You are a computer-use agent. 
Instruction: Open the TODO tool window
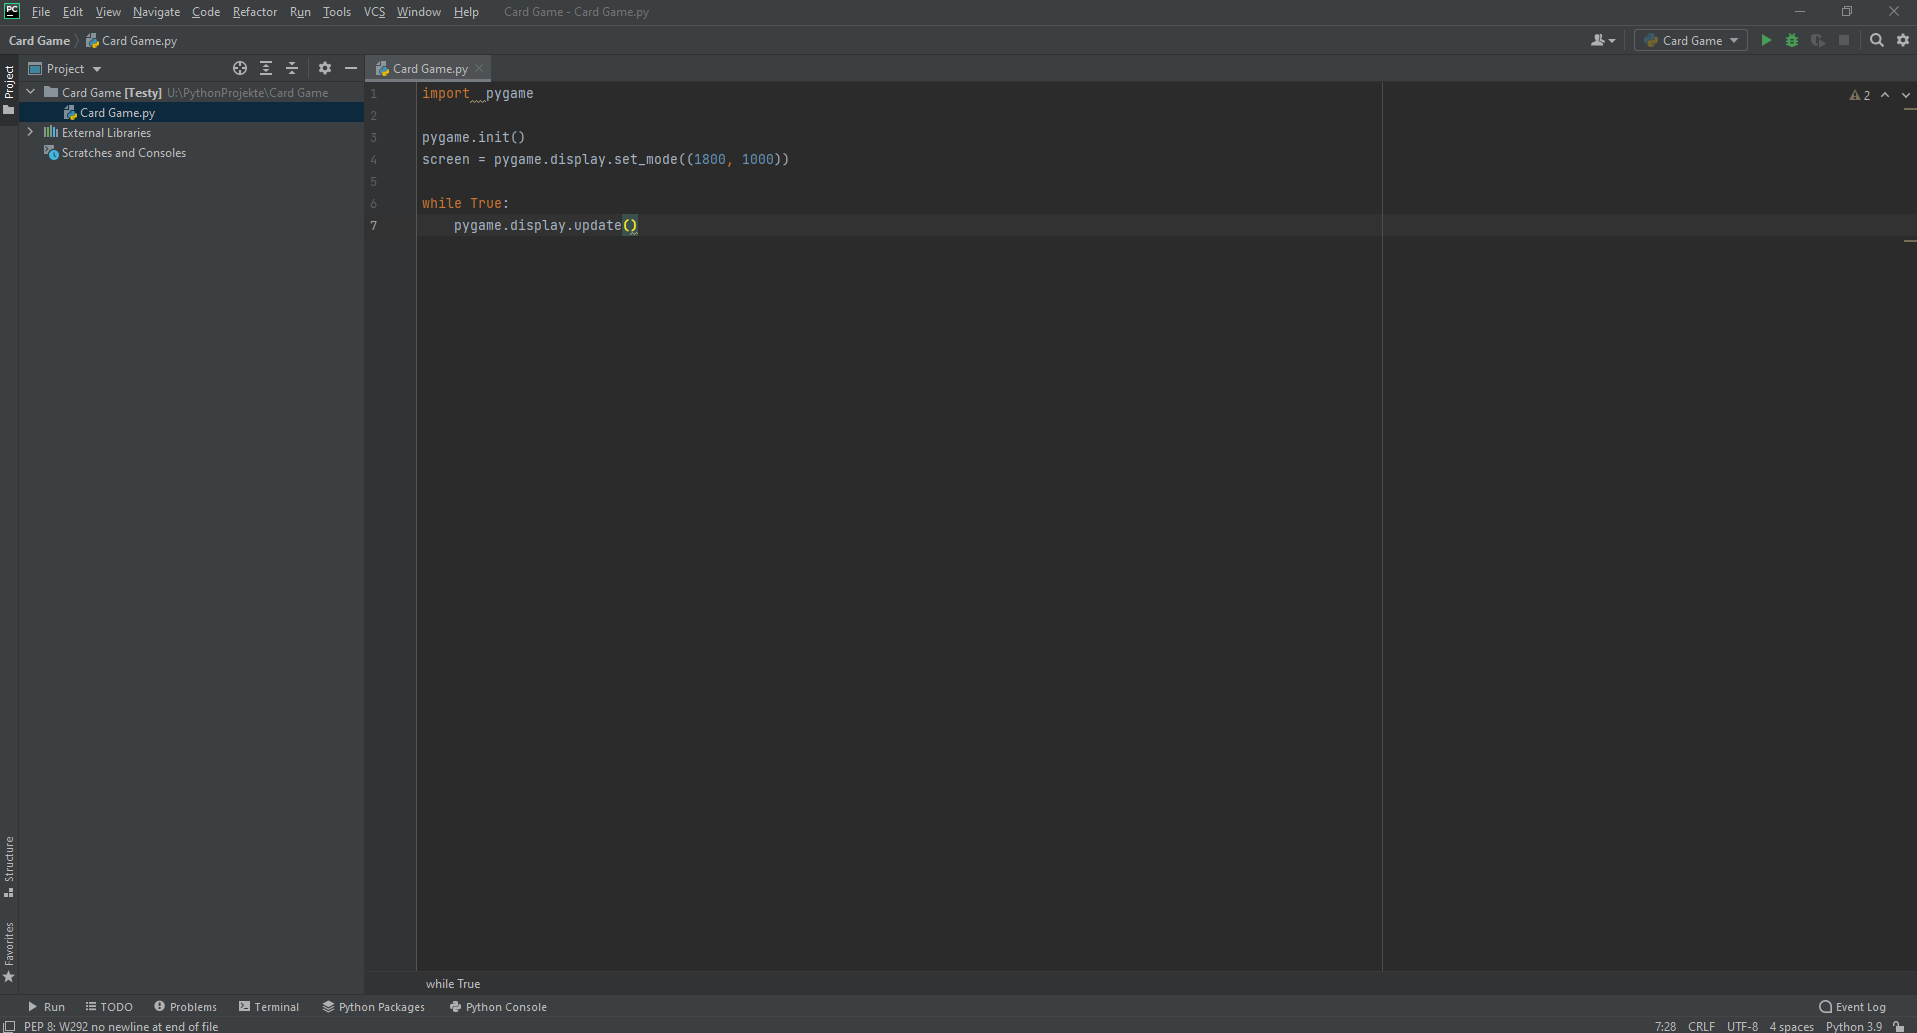pyautogui.click(x=109, y=1007)
